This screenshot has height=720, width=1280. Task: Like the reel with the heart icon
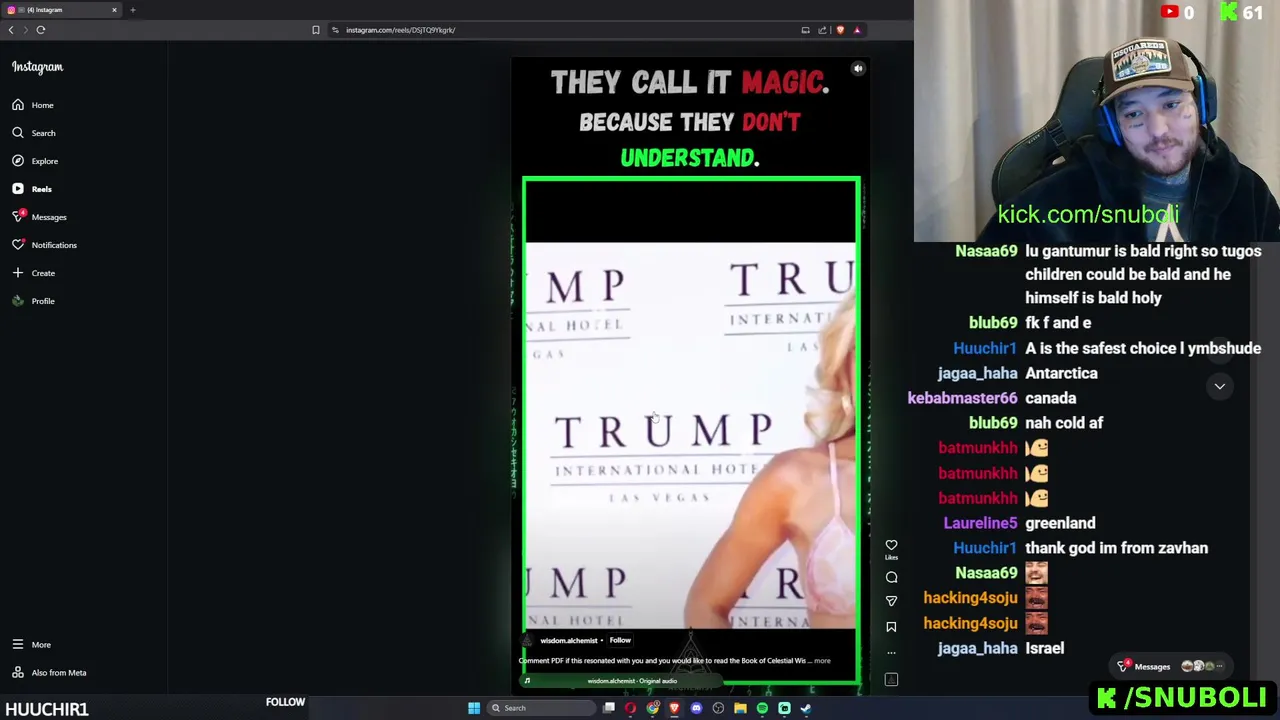[891, 546]
